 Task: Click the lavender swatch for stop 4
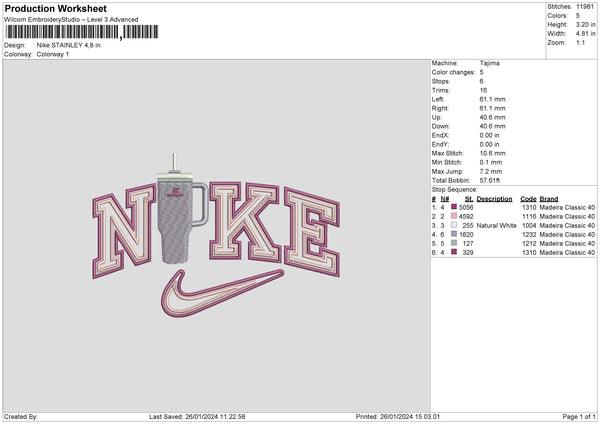(x=454, y=234)
